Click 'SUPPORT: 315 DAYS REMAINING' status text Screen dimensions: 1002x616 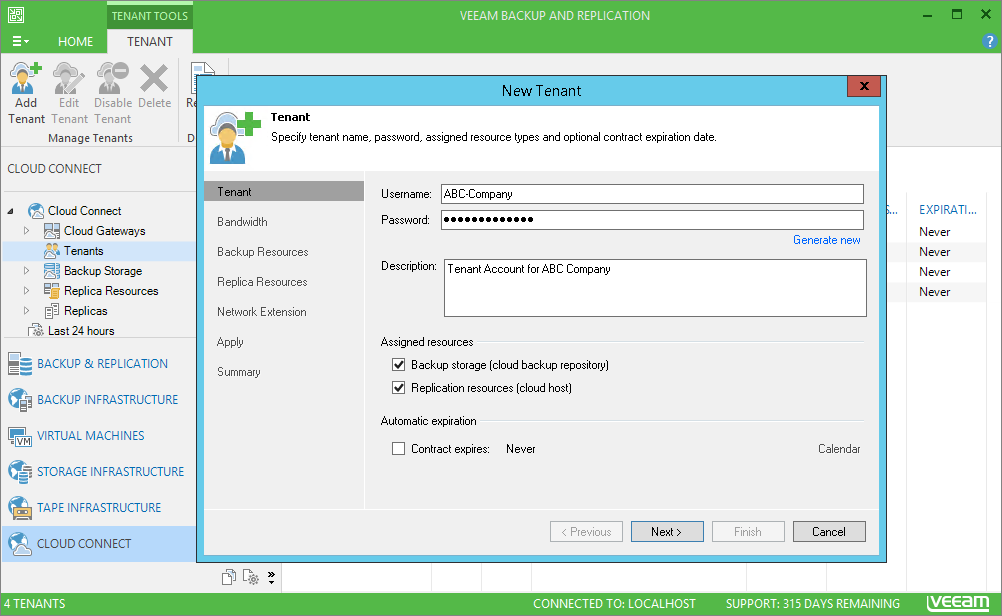tap(812, 604)
